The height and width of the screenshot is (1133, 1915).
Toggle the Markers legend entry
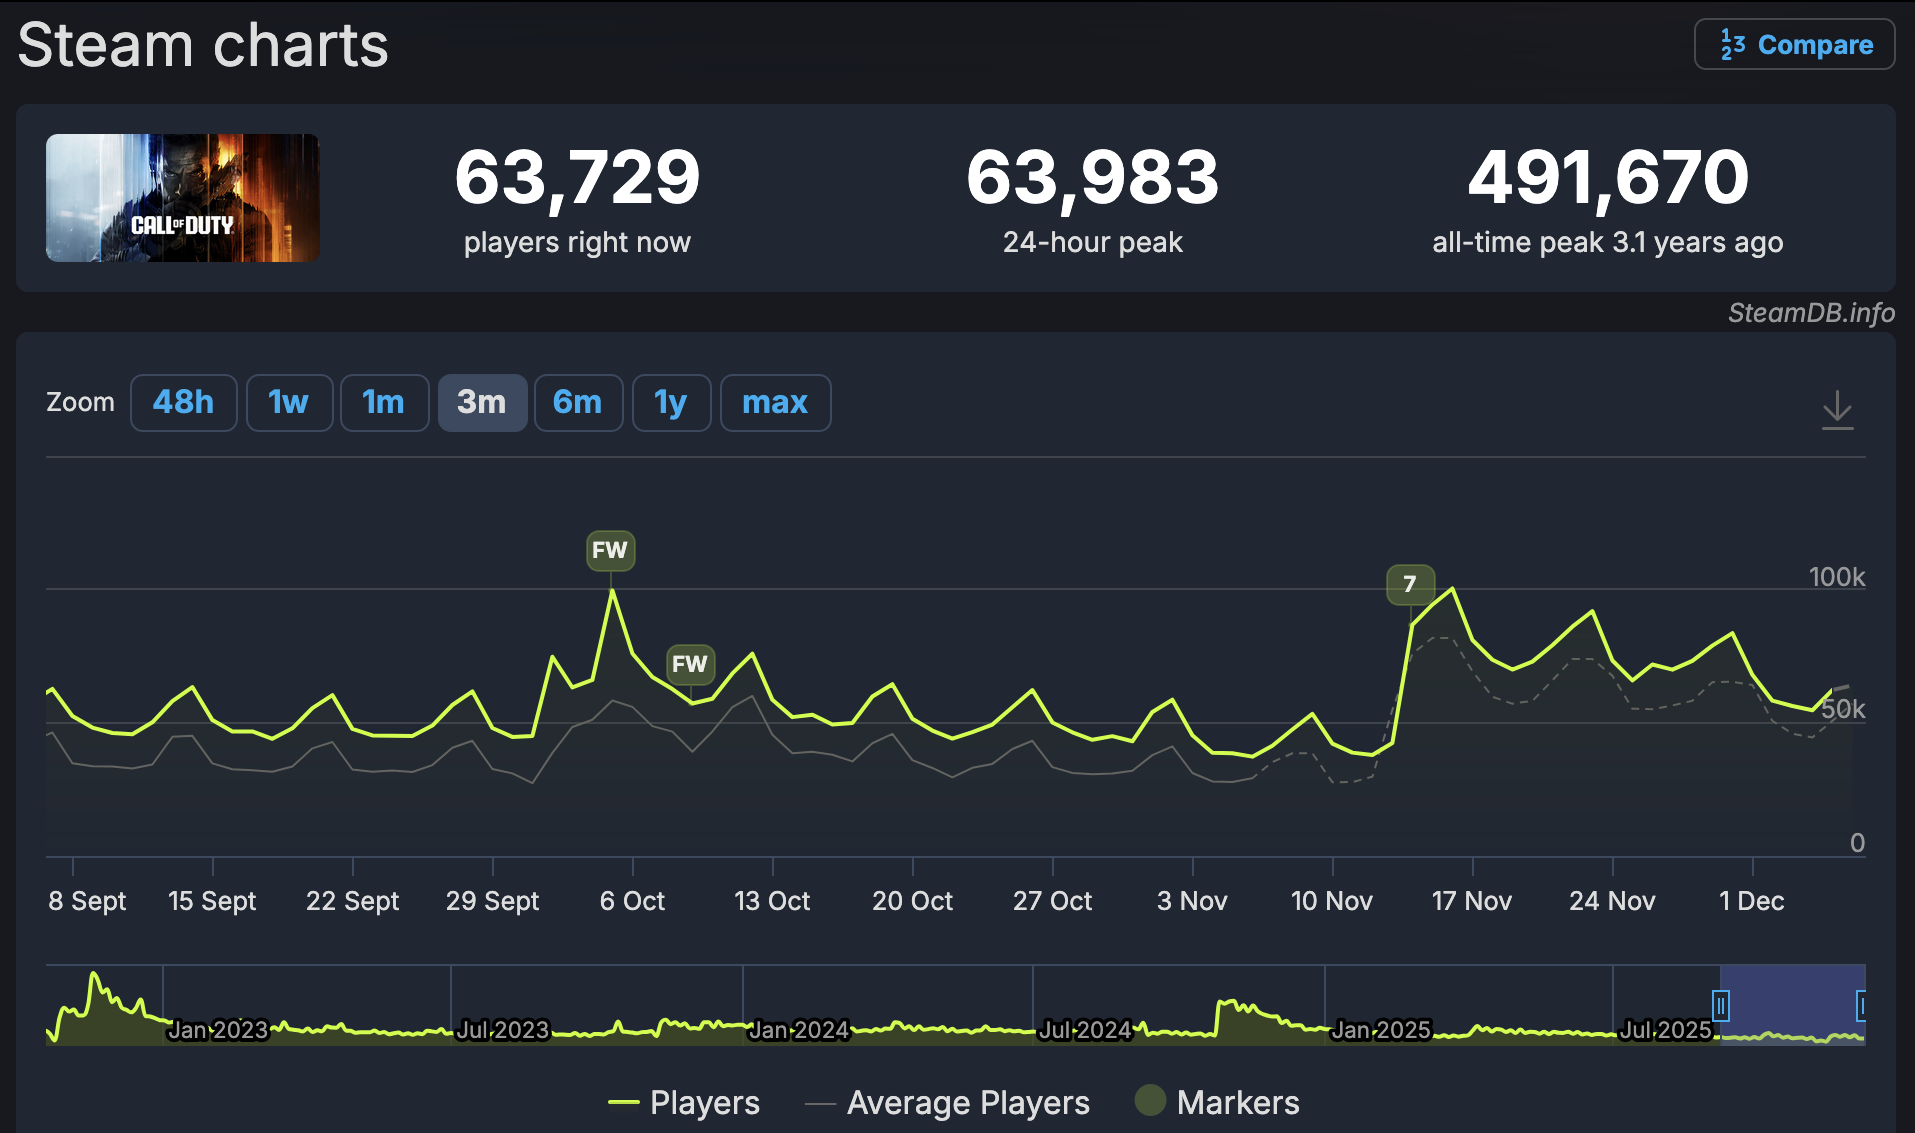1218,1103
